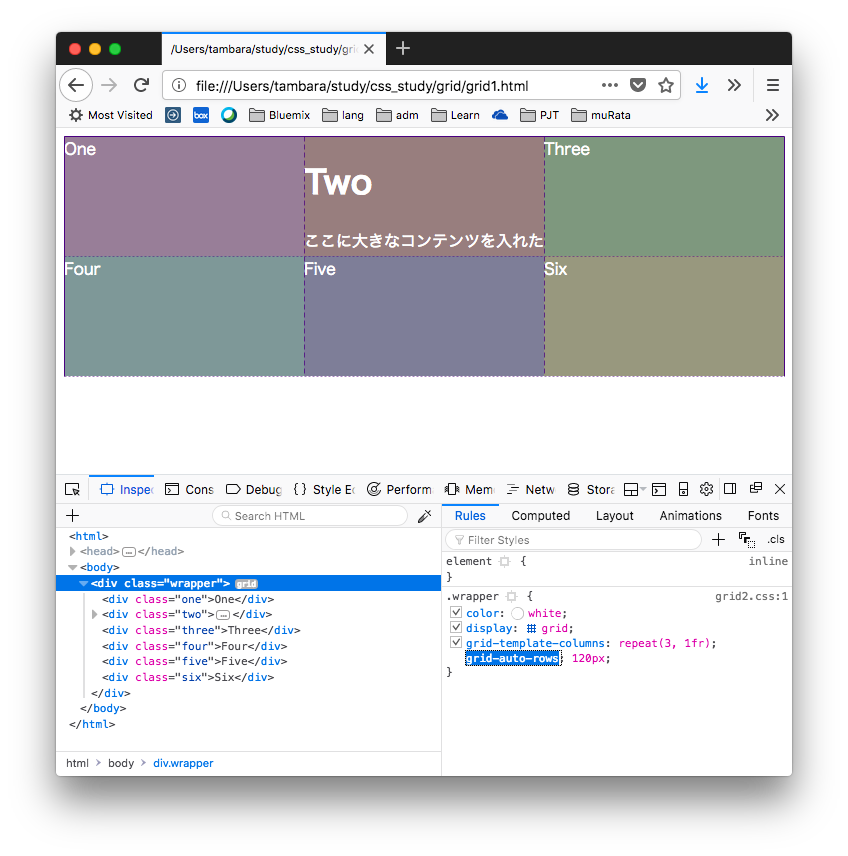Open the Storage tab
This screenshot has width=848, height=856.
[x=591, y=489]
